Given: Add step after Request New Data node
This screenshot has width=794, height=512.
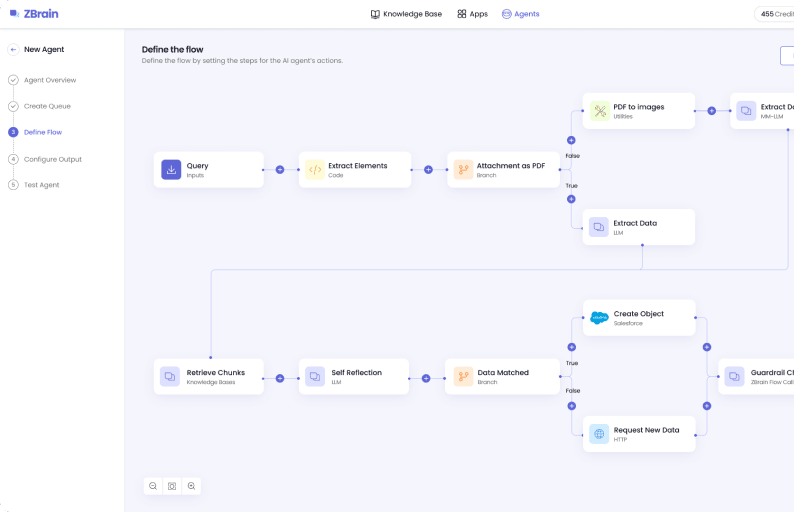Looking at the screenshot, I should [707, 406].
